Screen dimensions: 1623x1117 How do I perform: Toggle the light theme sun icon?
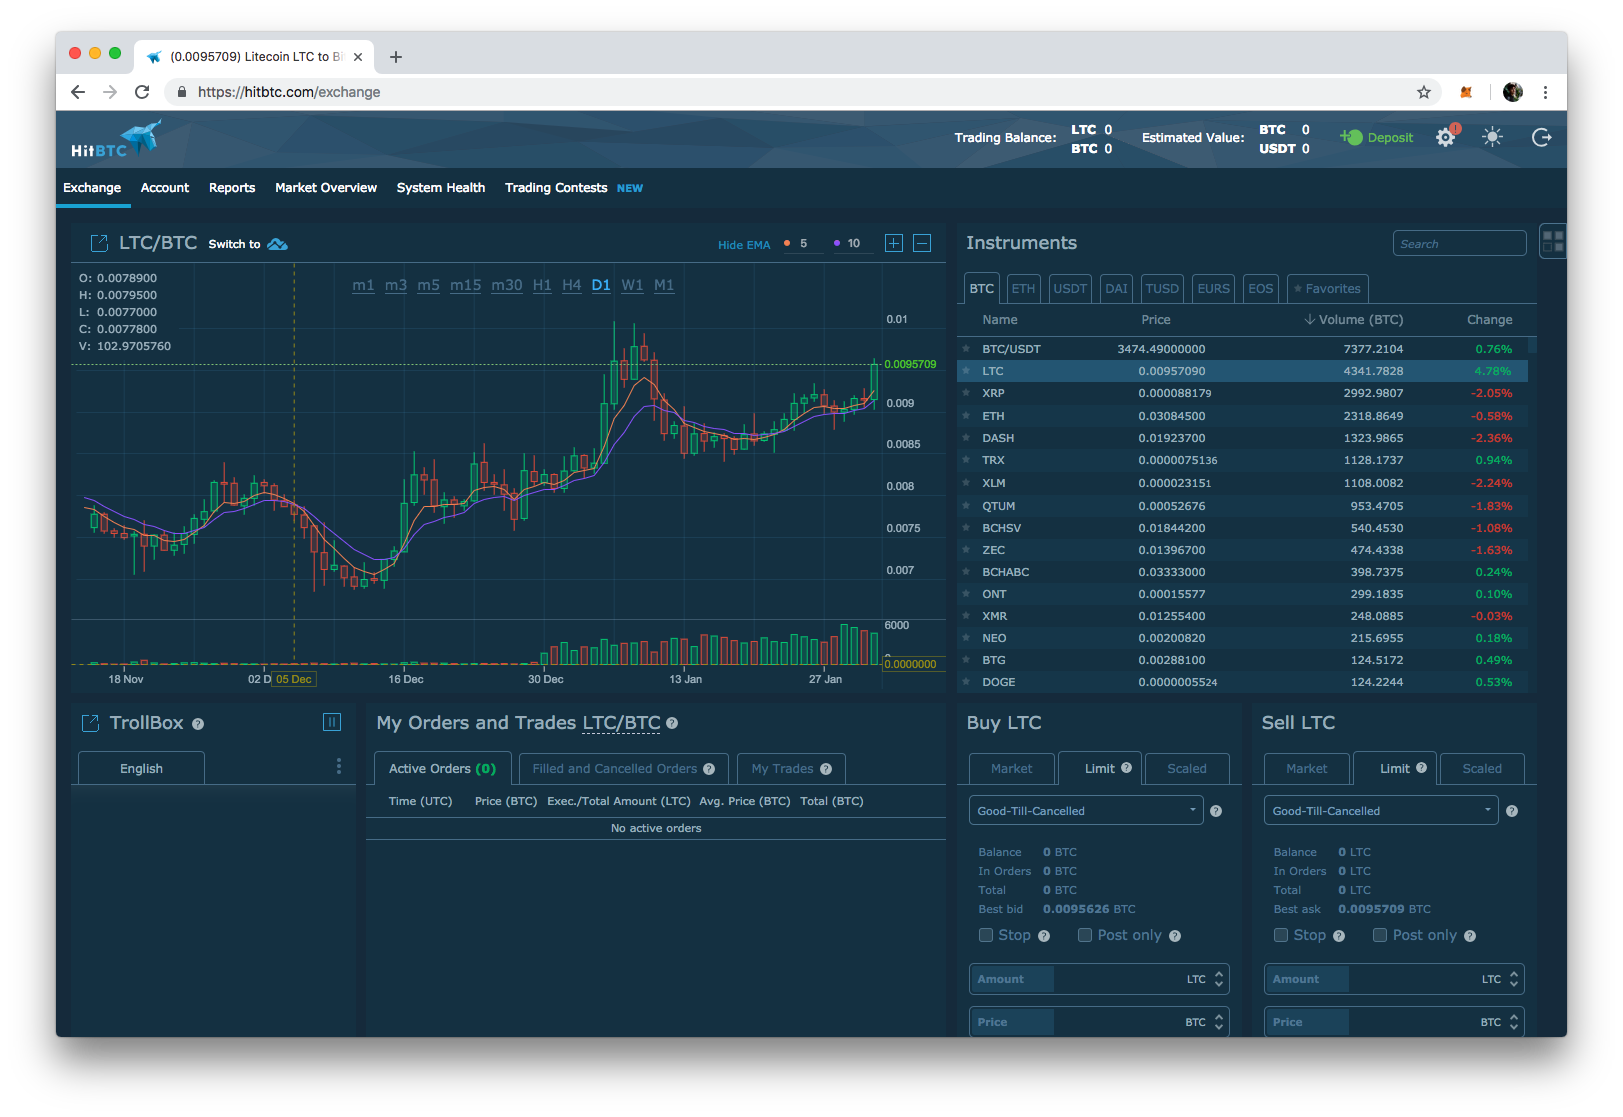(1493, 138)
